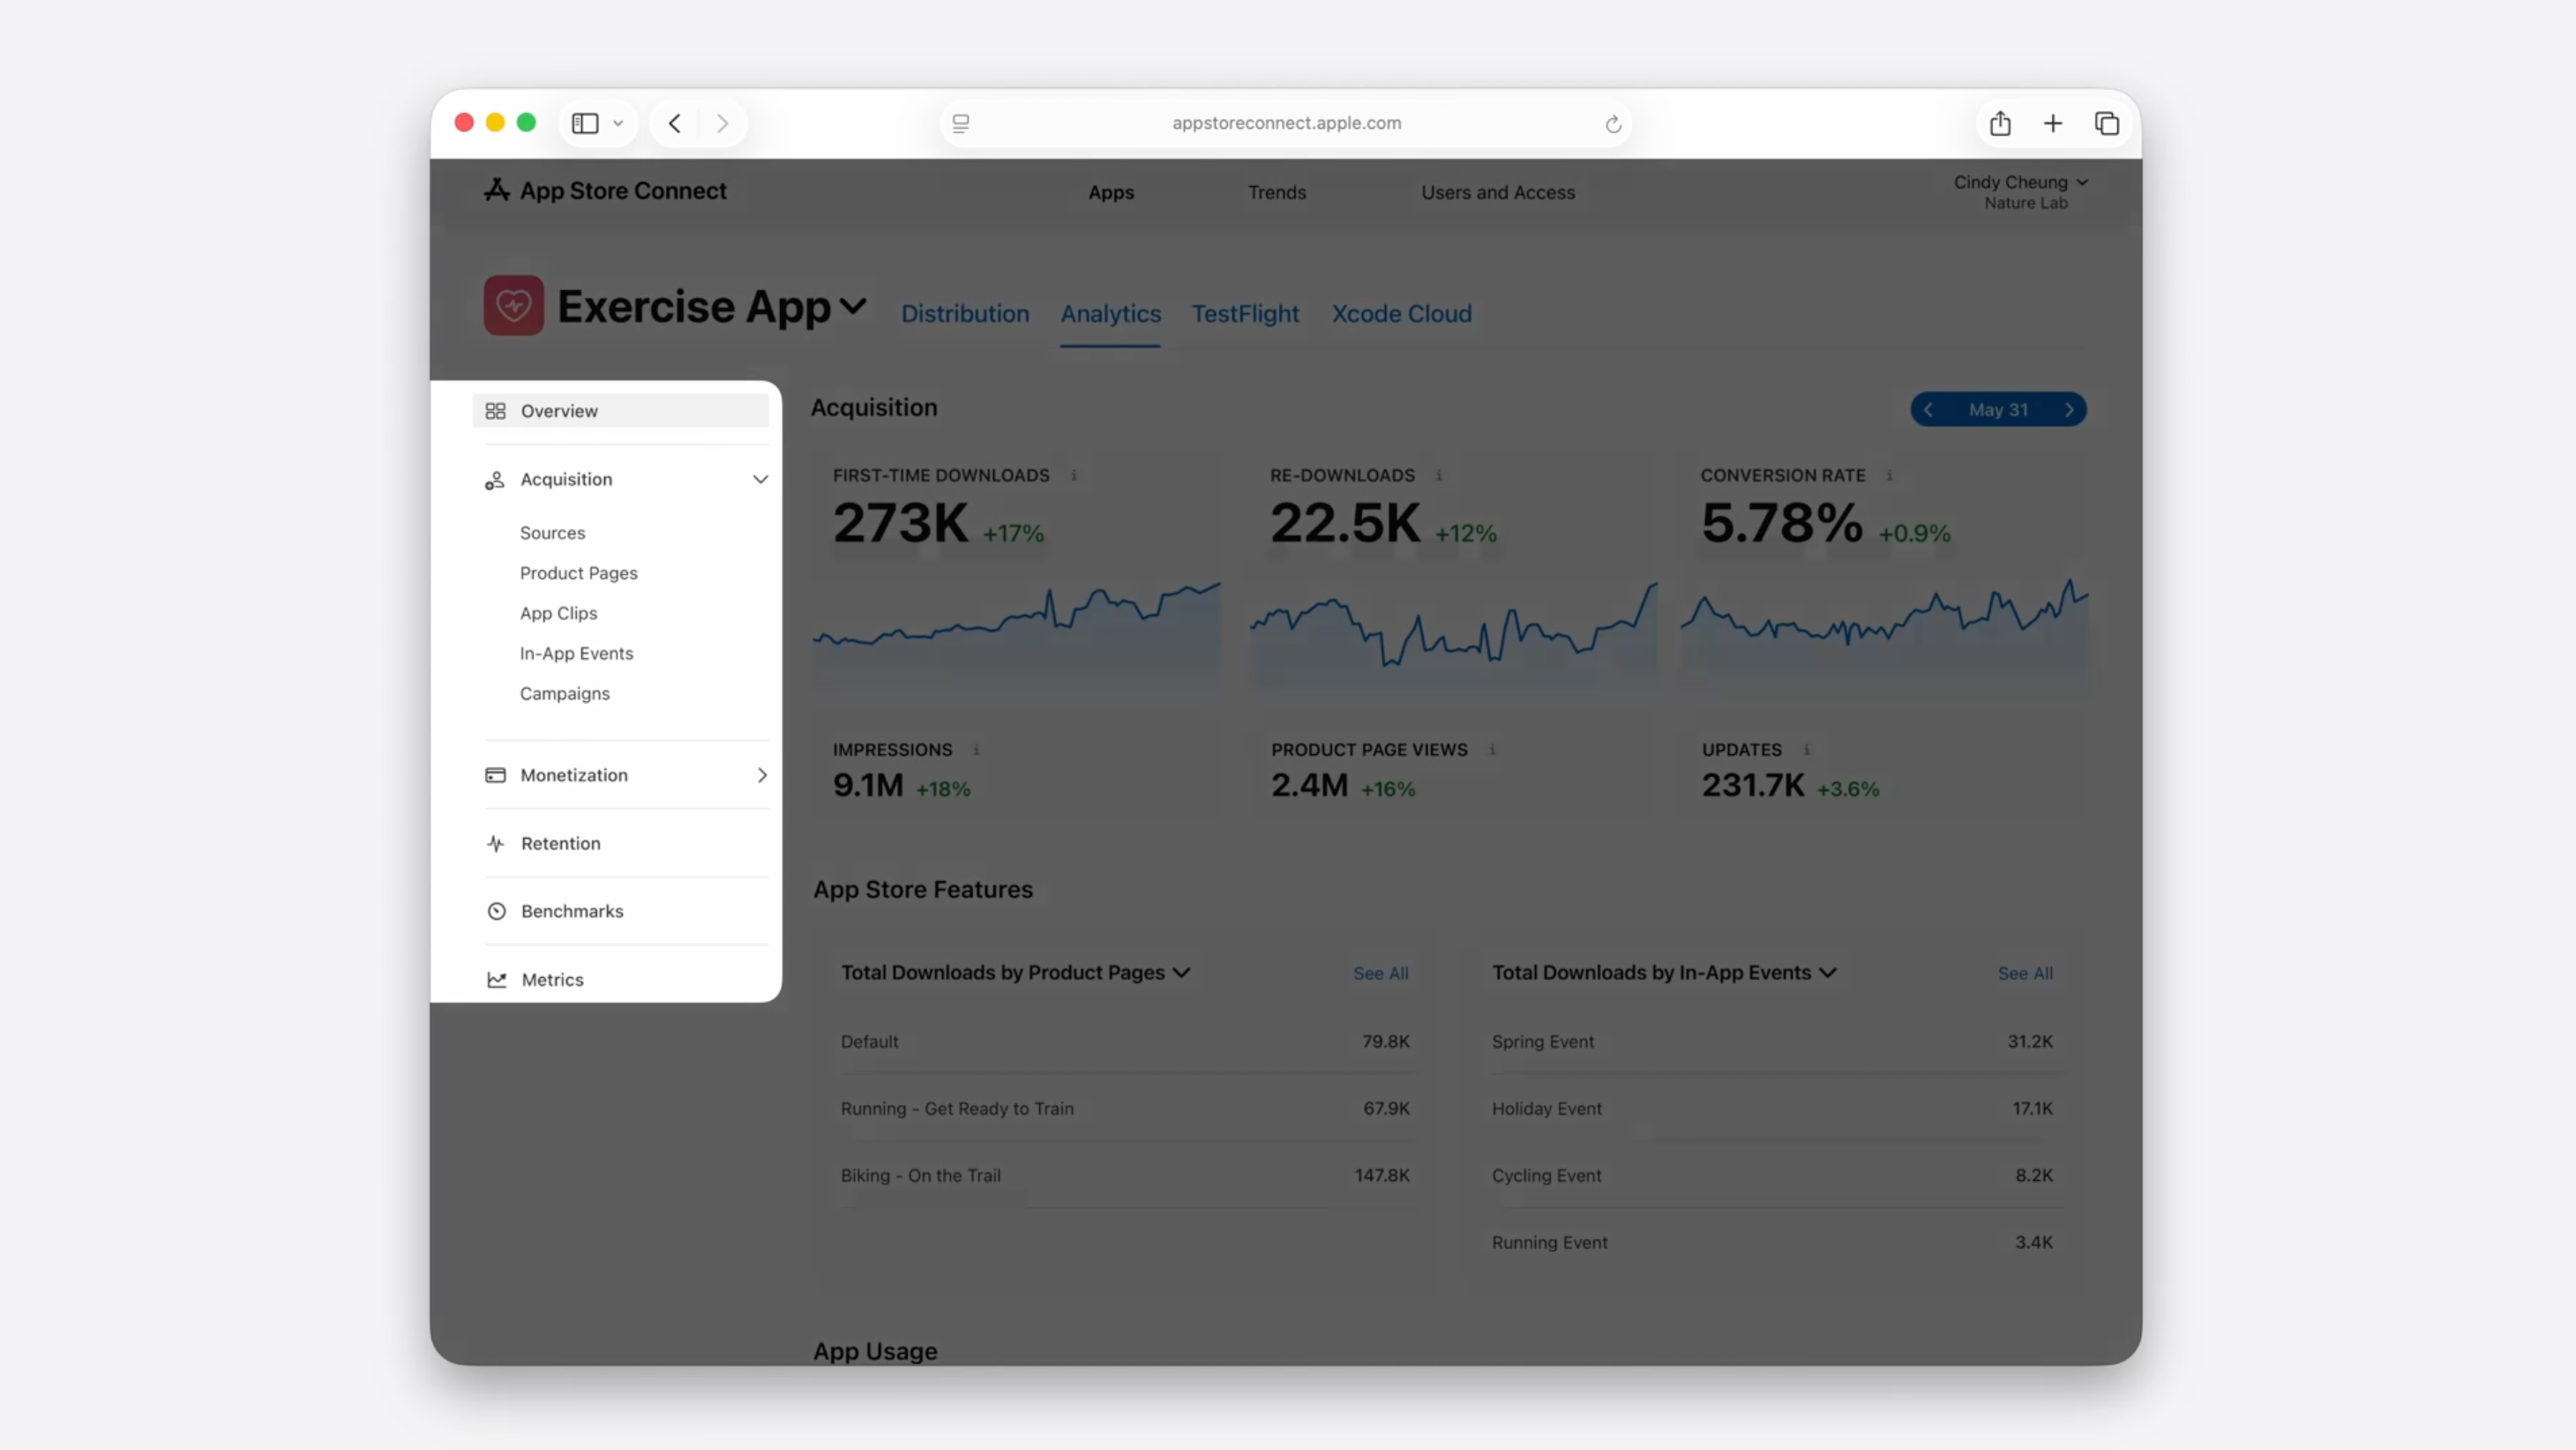This screenshot has height=1450, width=2576.
Task: Click the Safari sidebar toggle icon
Action: click(585, 123)
